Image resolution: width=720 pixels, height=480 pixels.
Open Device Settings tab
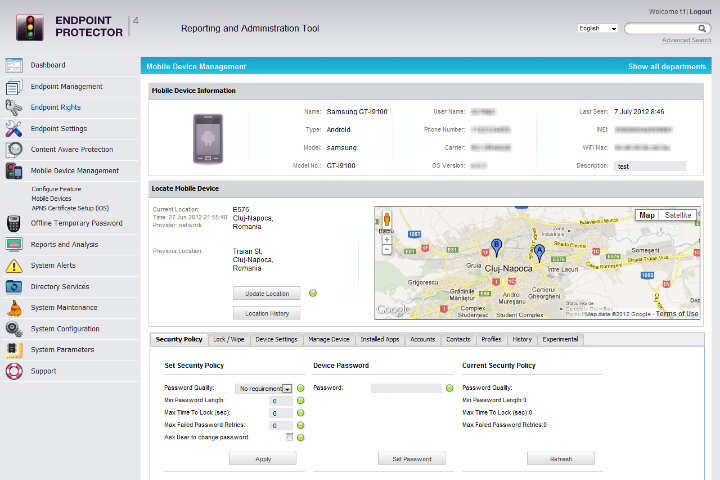(x=276, y=339)
